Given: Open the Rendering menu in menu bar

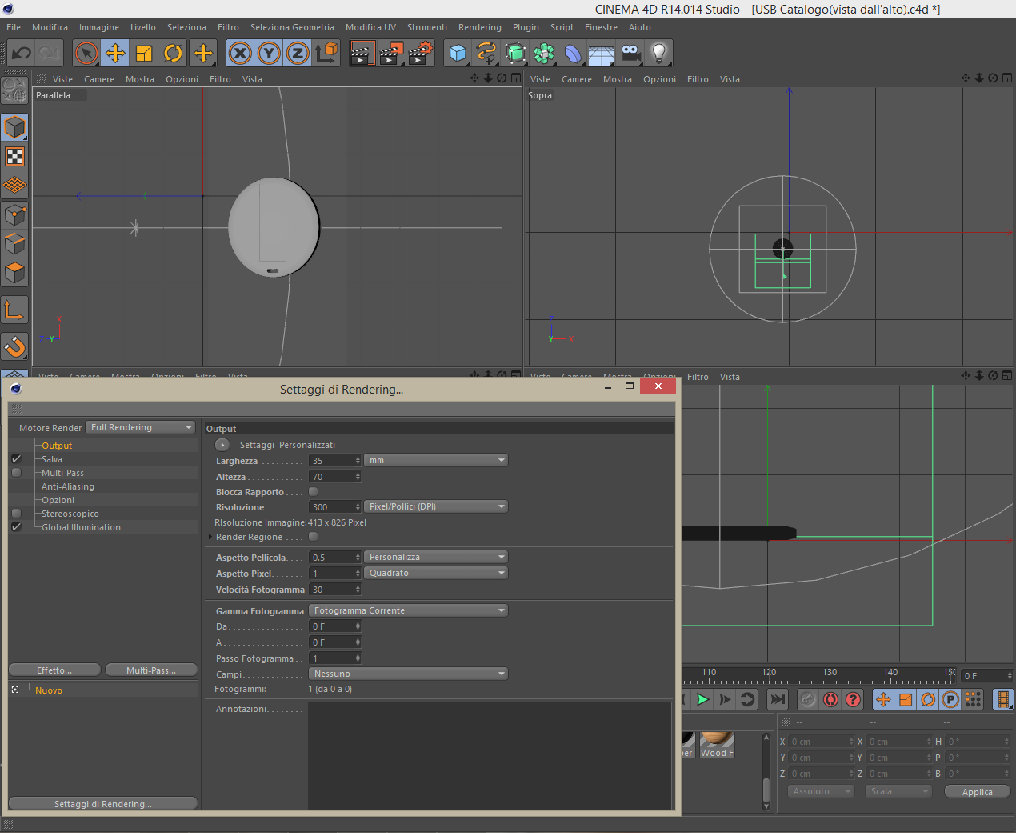Looking at the screenshot, I should pos(479,27).
